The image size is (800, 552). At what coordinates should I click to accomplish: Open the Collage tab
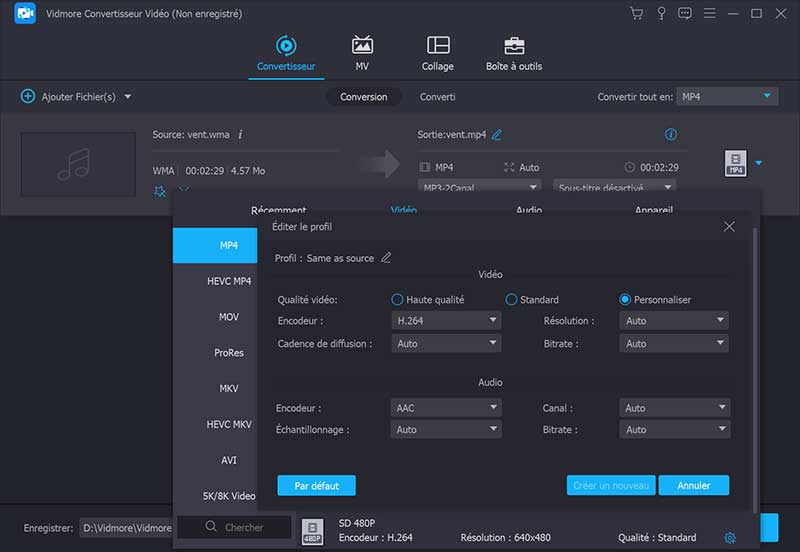point(437,46)
